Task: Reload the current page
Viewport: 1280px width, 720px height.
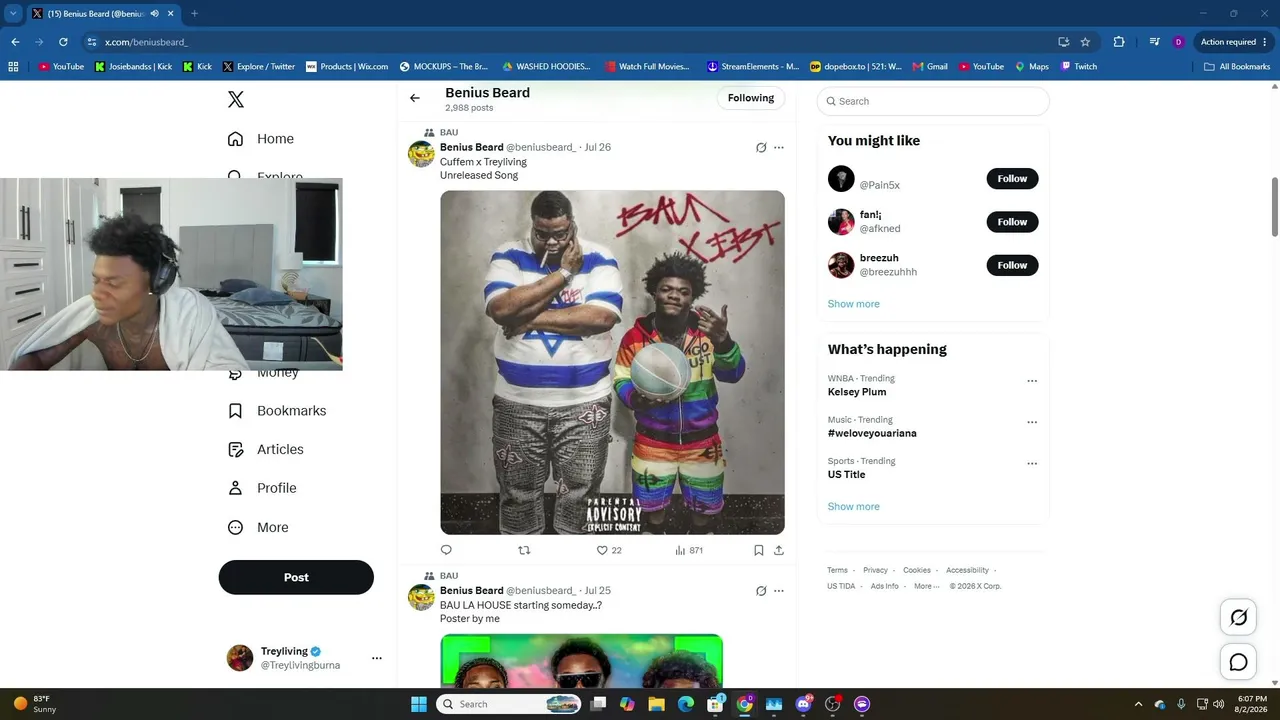Action: pos(63,42)
